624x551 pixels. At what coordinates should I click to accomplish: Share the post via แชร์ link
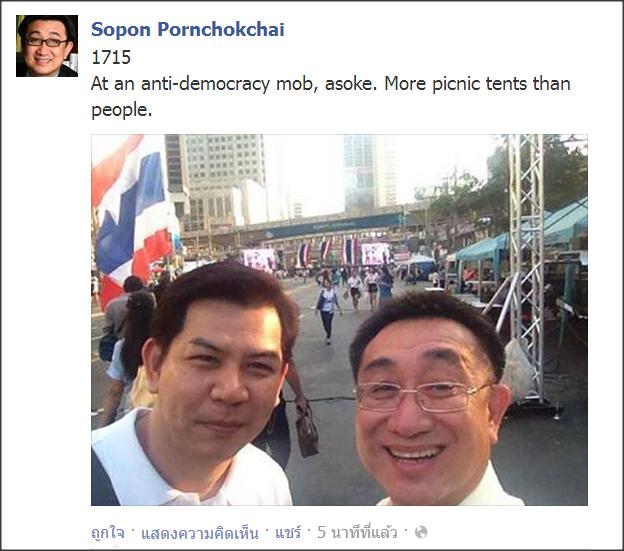click(x=288, y=532)
